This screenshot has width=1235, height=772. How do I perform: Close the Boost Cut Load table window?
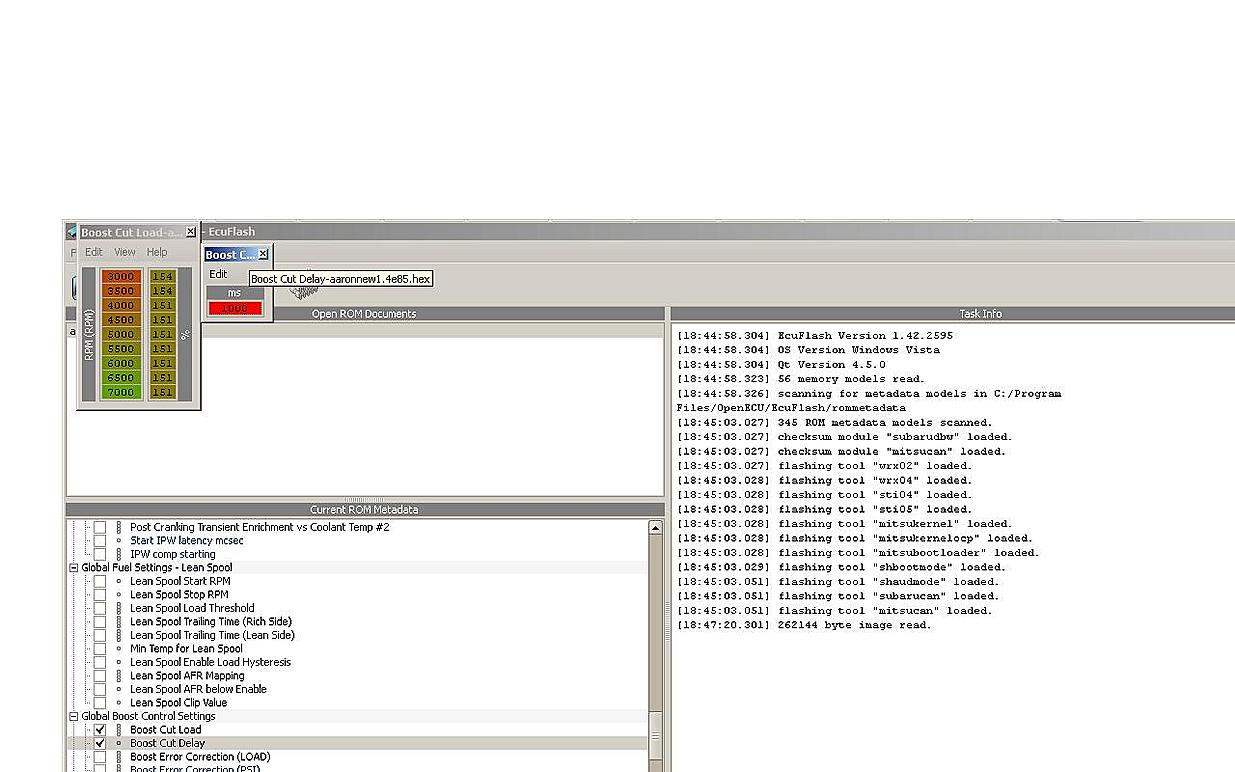[x=191, y=232]
